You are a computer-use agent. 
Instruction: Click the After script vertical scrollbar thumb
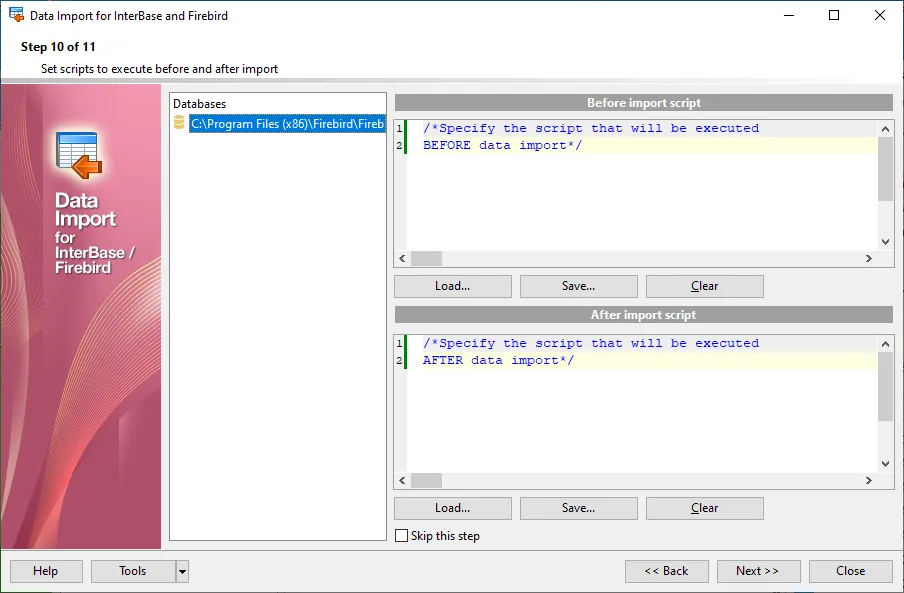click(886, 387)
